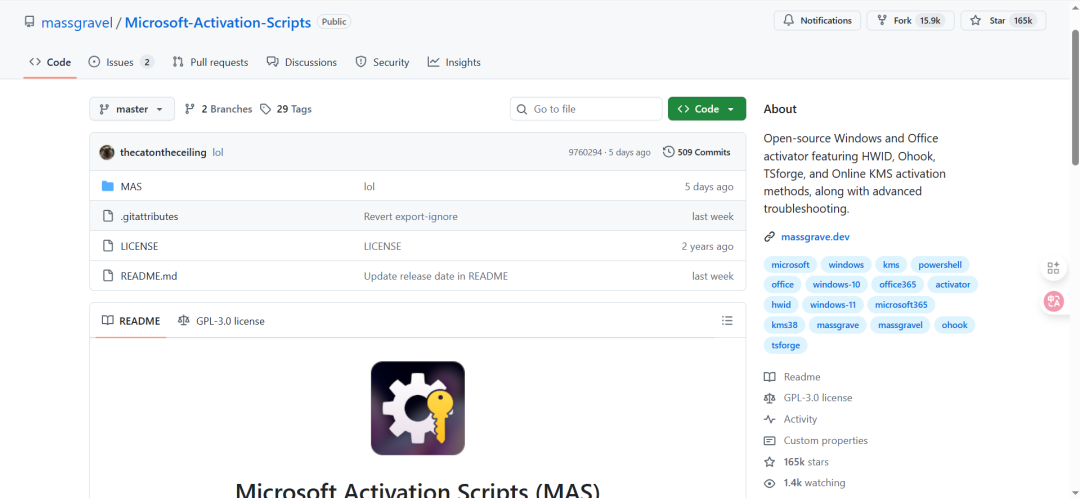Click the Custom properties note icon
Image resolution: width=1080 pixels, height=498 pixels.
(769, 441)
